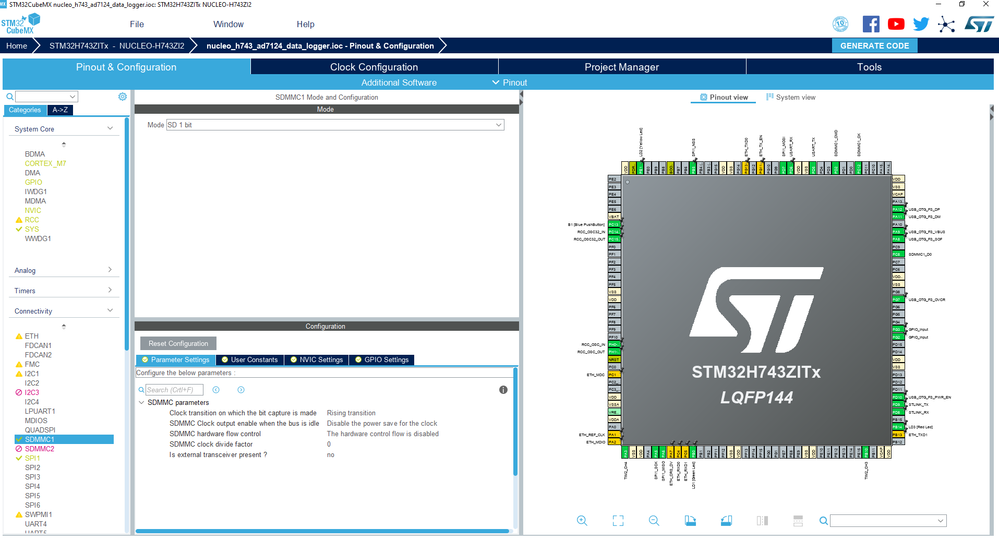
Task: Select SDMMC2 in Connectivity list
Action: (40, 449)
